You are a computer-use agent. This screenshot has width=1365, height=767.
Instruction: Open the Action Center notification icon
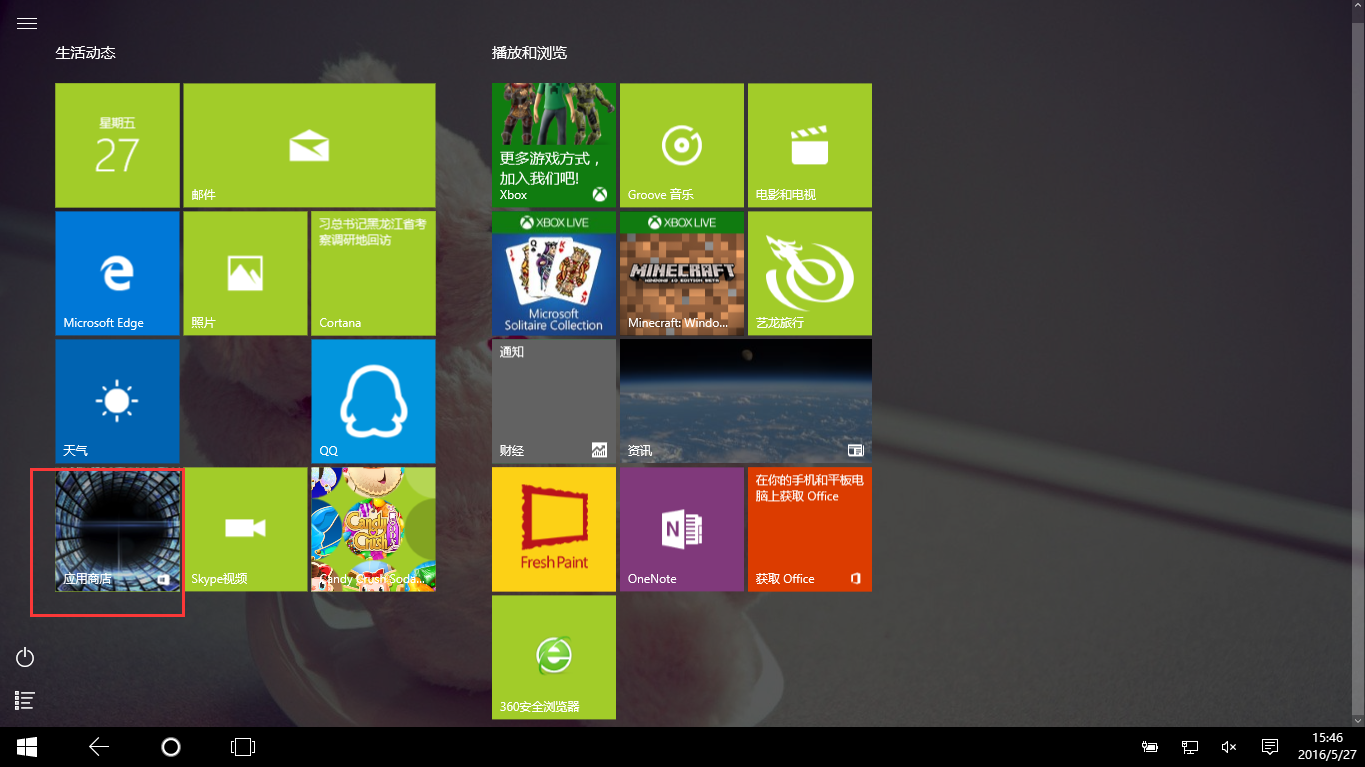[x=1270, y=747]
